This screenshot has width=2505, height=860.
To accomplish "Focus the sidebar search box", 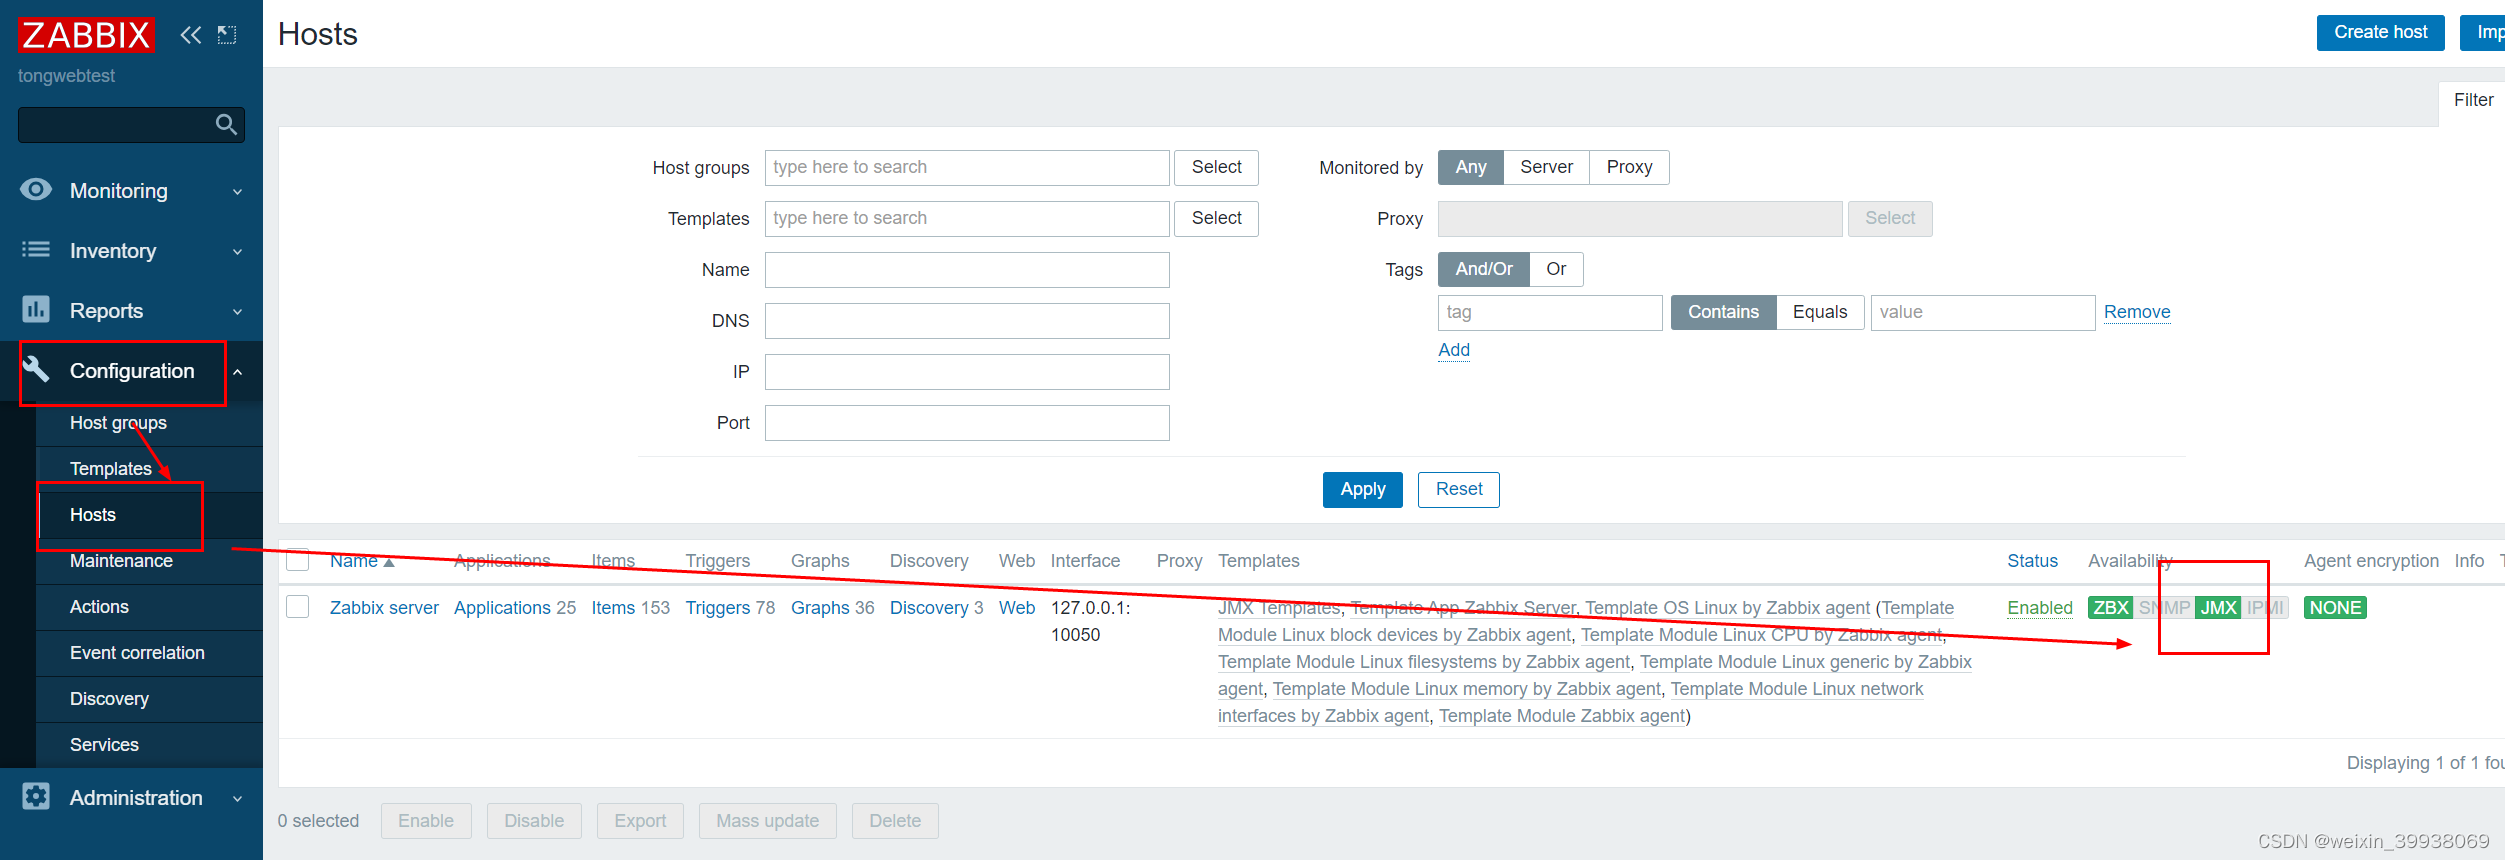I will point(131,125).
